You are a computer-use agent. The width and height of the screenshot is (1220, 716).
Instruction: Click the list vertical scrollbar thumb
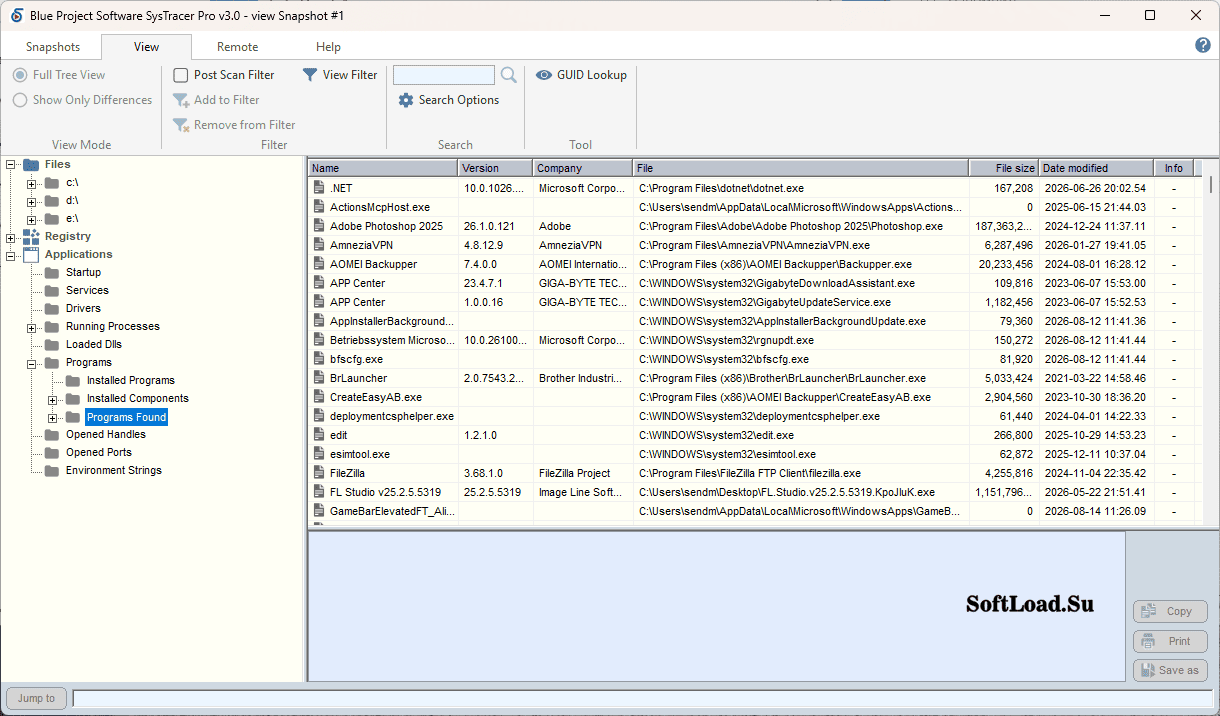(1211, 184)
